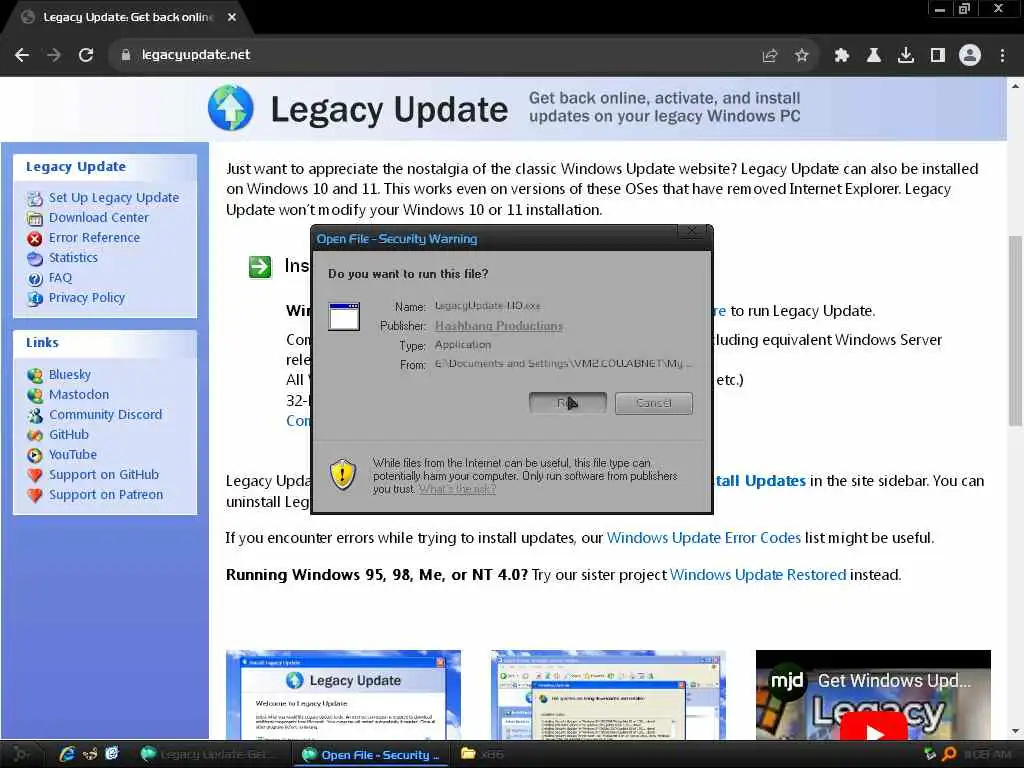Open the browser downloads icon

[905, 56]
